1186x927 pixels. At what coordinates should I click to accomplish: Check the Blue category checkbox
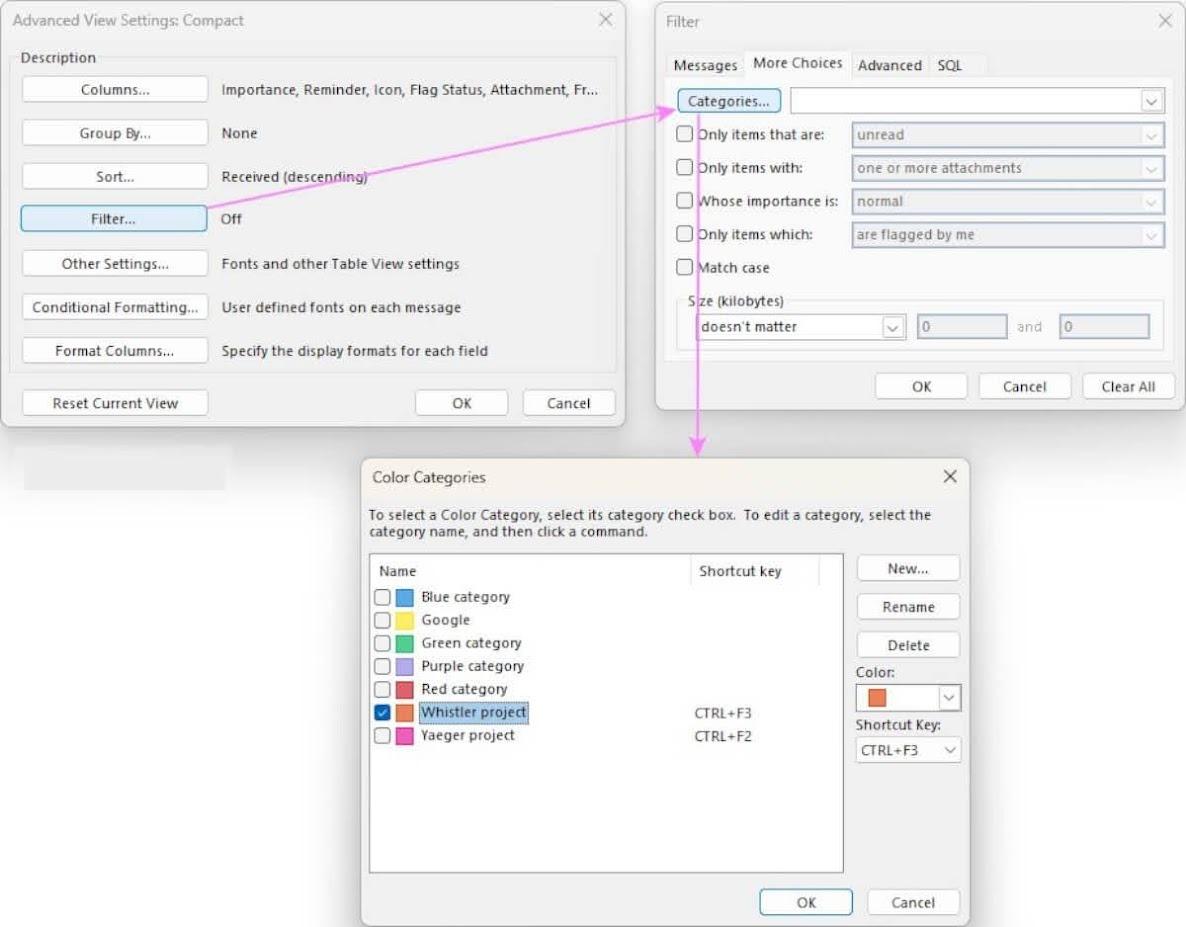tap(382, 597)
